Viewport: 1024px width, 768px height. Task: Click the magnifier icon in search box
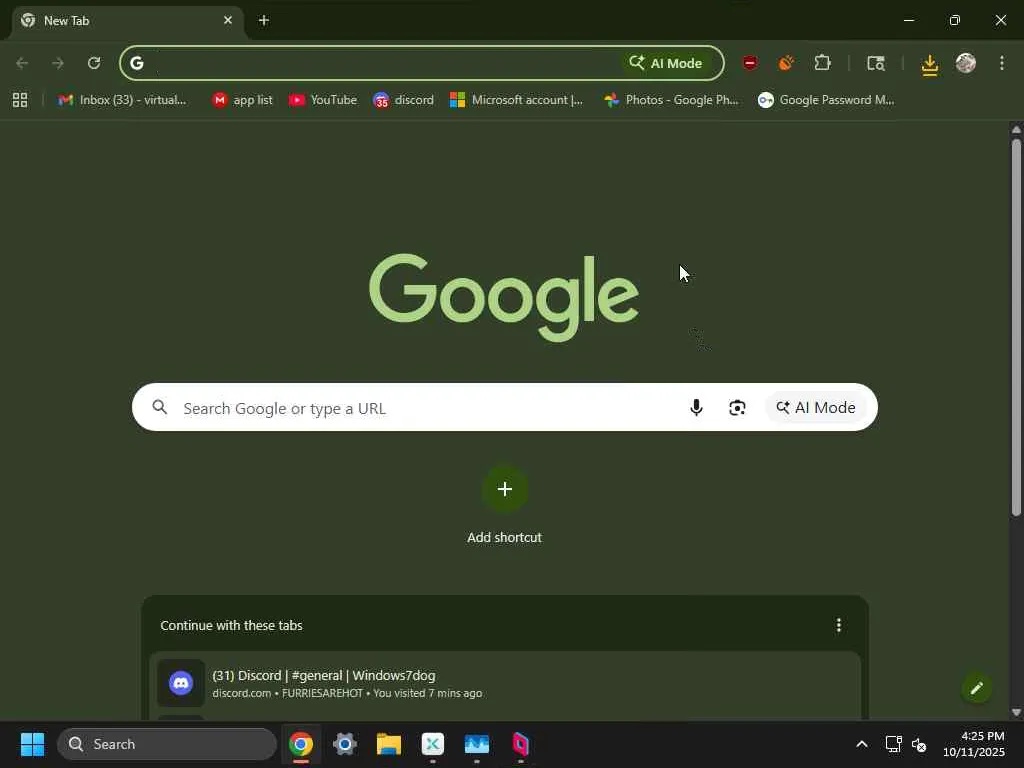click(160, 408)
